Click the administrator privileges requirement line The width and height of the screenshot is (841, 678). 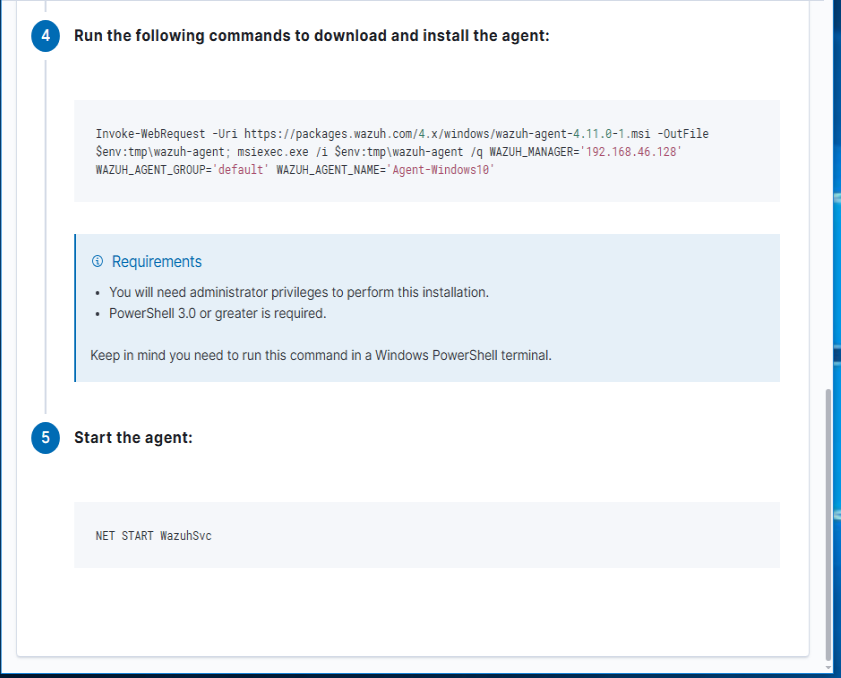(x=298, y=293)
